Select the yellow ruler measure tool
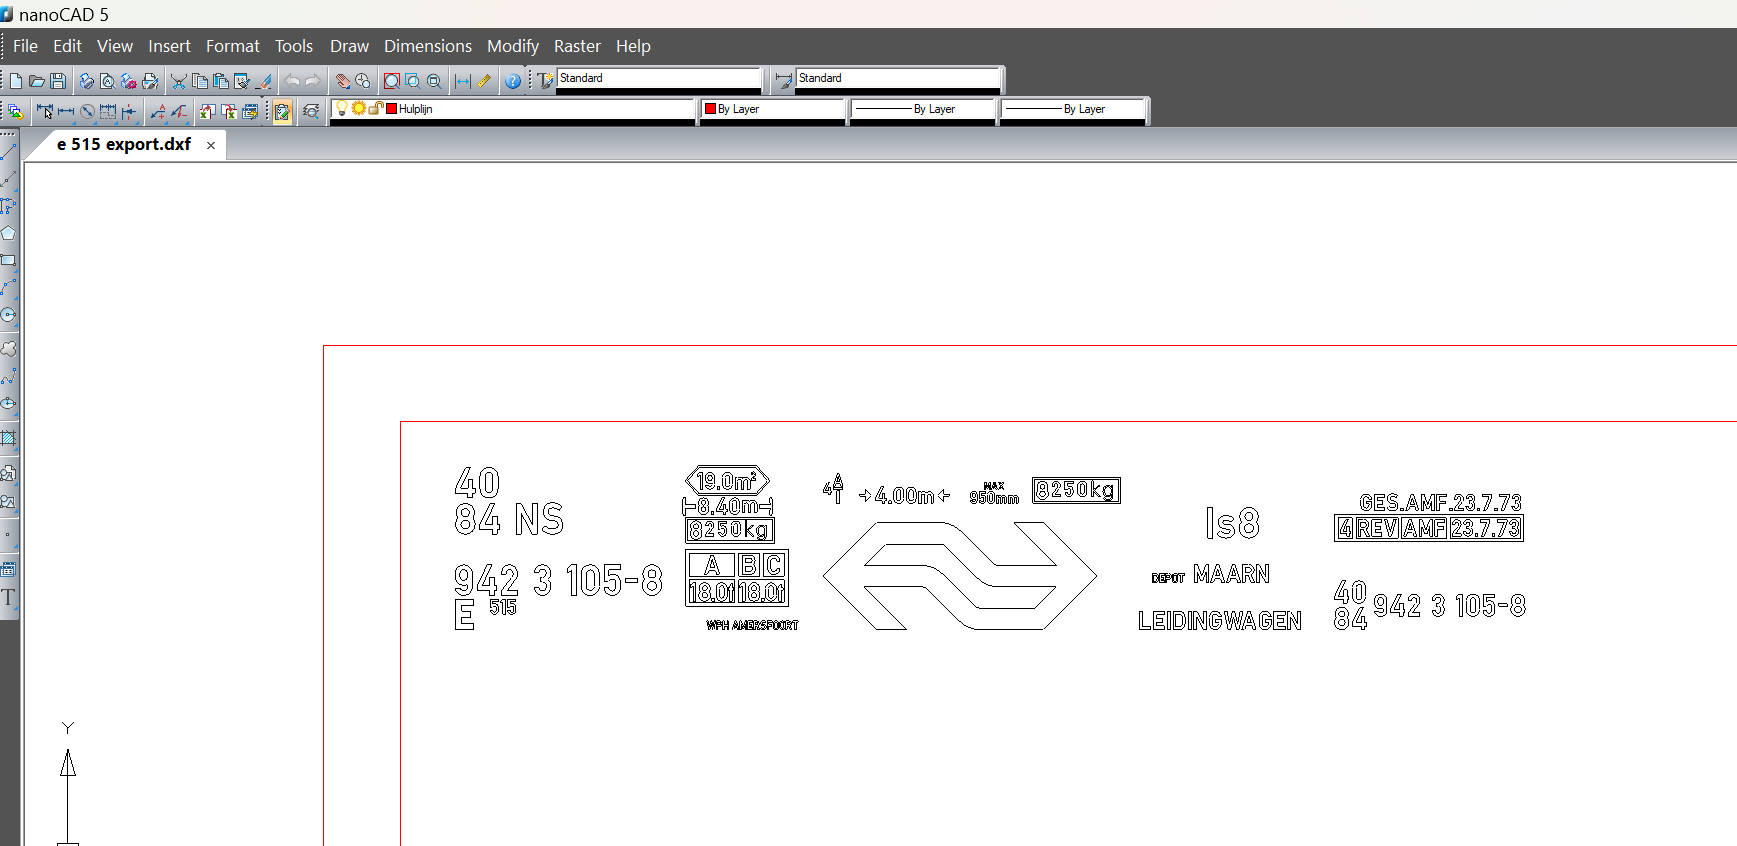The height and width of the screenshot is (846, 1737). coord(484,81)
